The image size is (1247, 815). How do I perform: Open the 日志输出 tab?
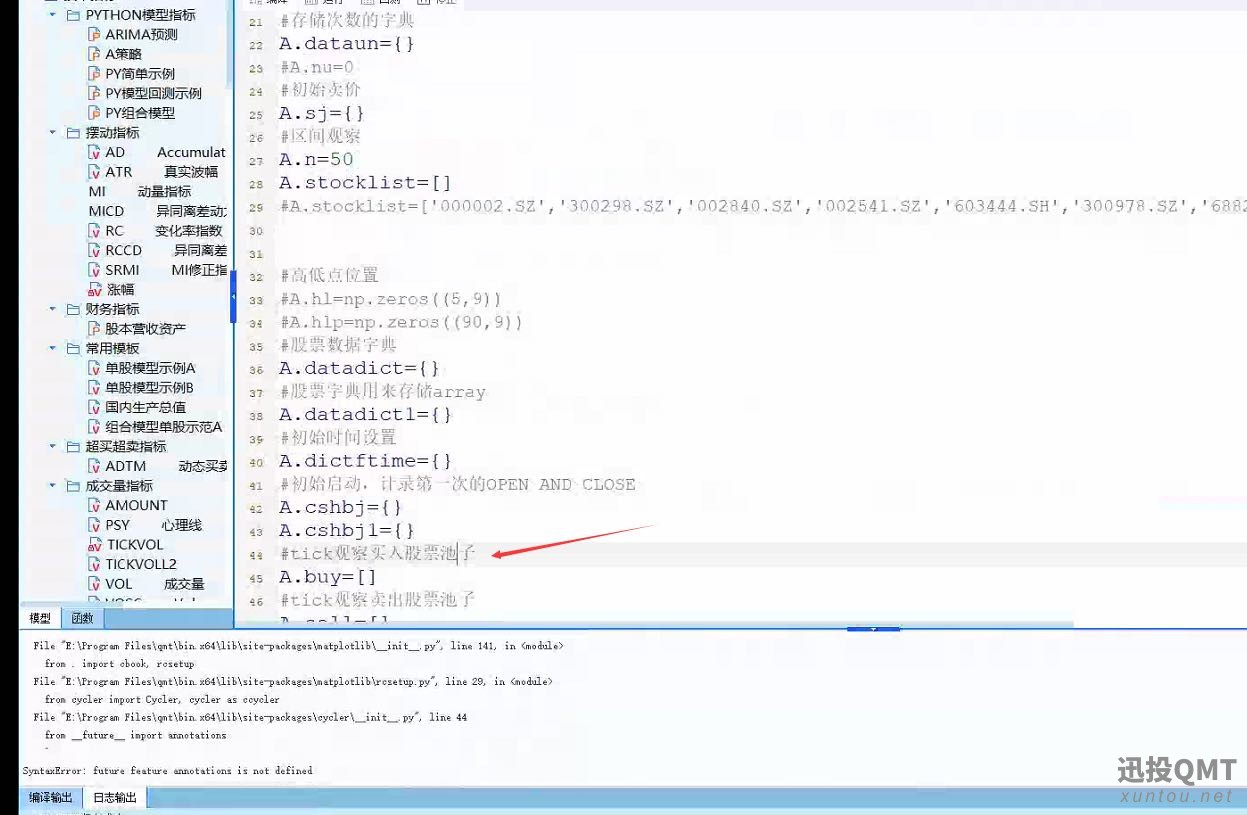coord(115,797)
